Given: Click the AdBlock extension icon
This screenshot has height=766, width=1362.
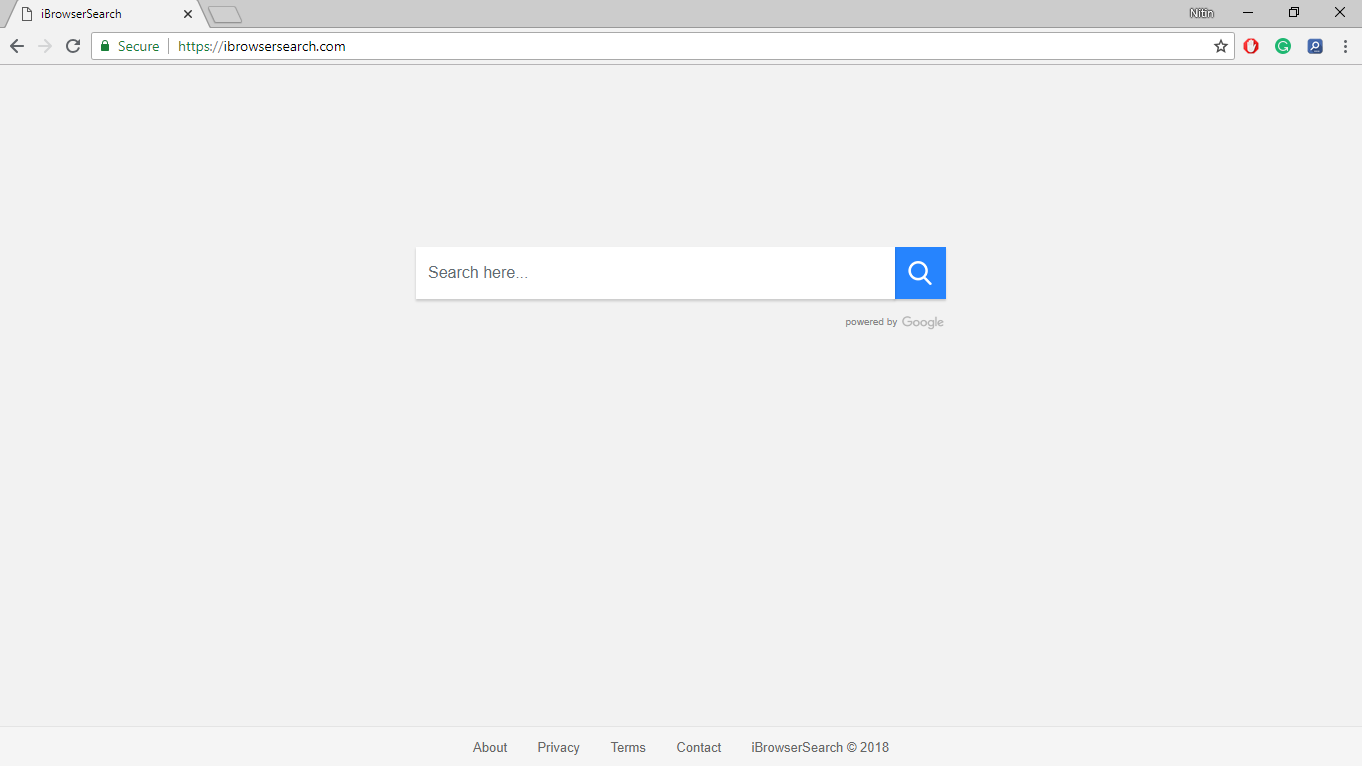Looking at the screenshot, I should point(1251,46).
